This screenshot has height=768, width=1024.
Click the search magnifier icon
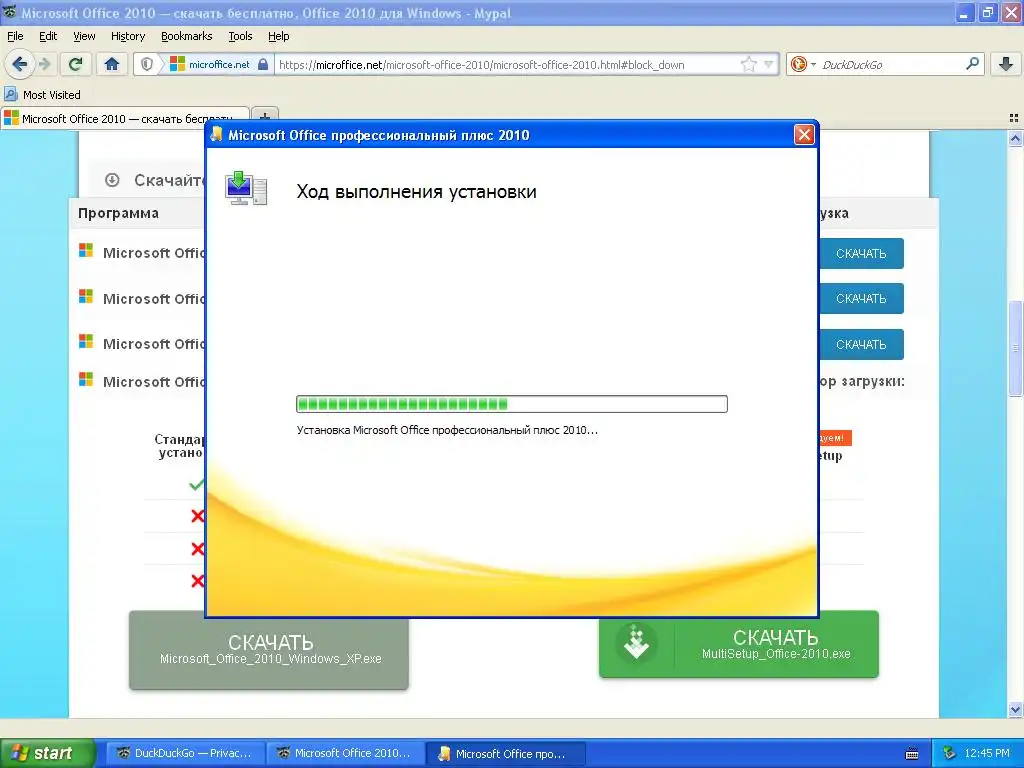click(972, 64)
